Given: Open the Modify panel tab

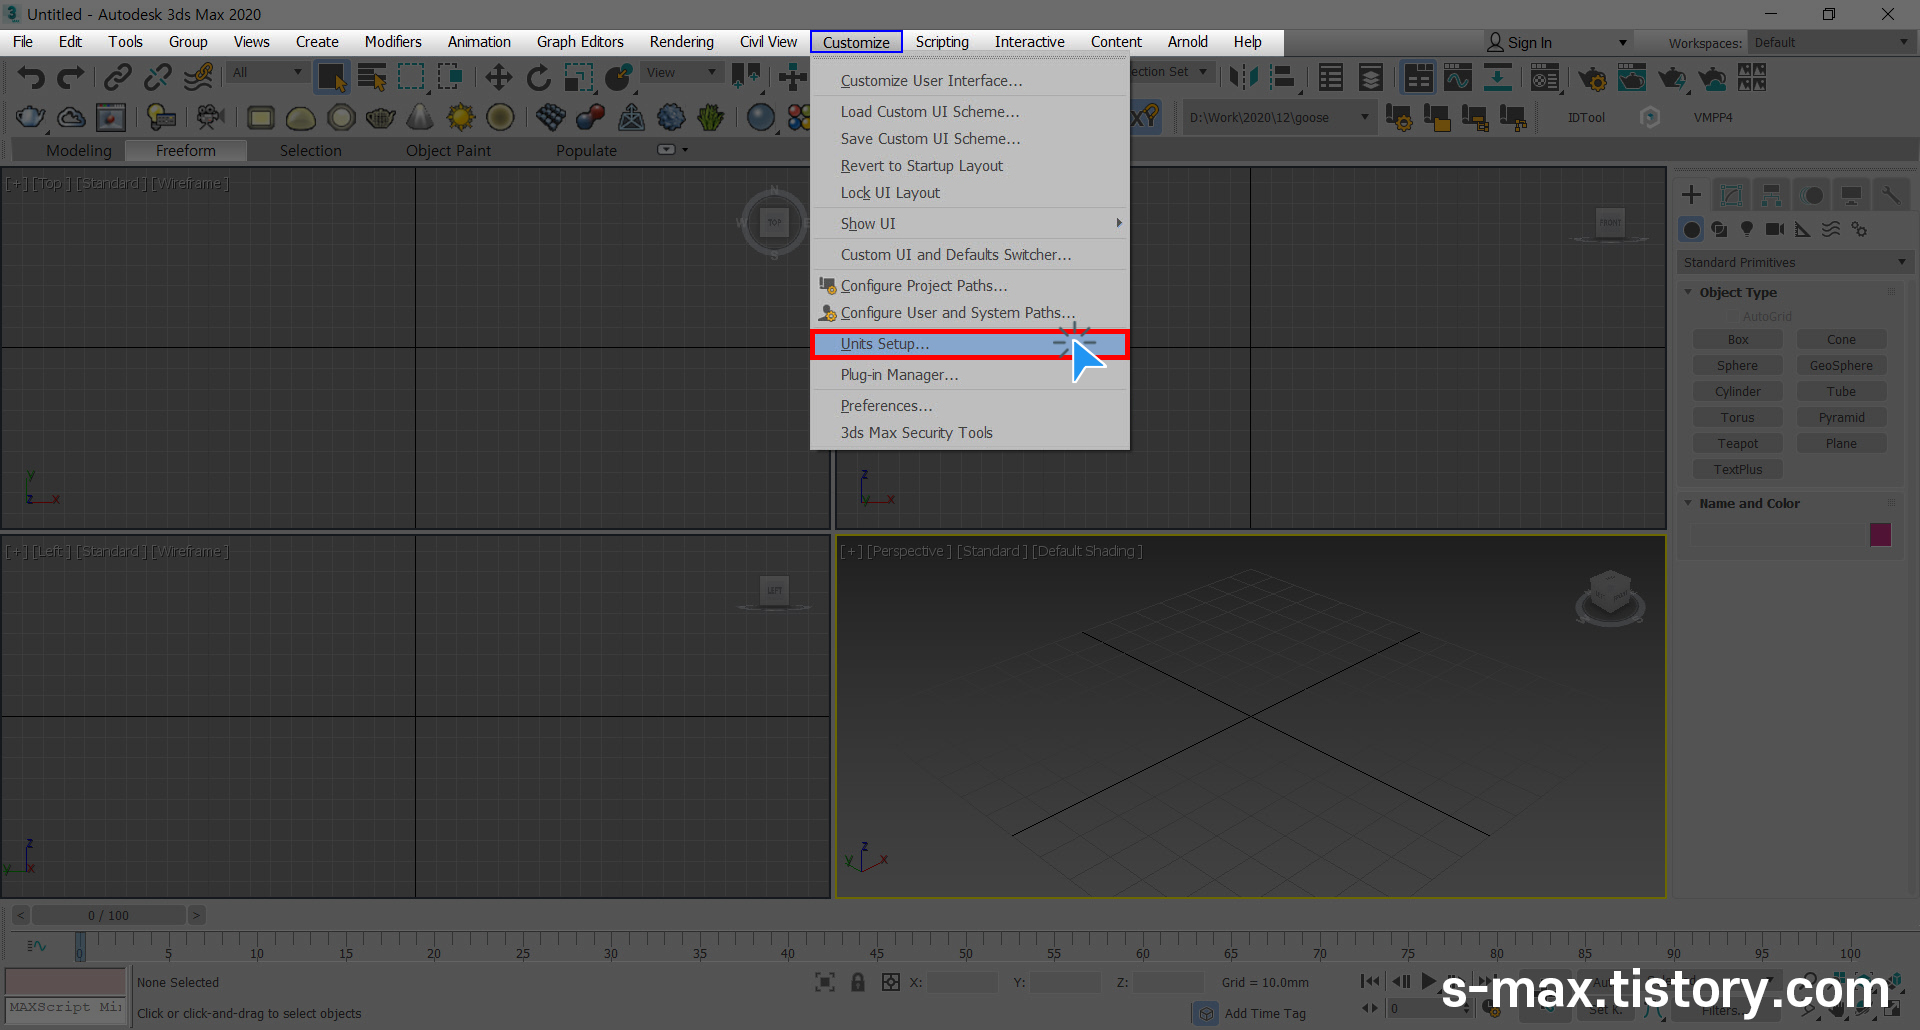Looking at the screenshot, I should point(1731,195).
